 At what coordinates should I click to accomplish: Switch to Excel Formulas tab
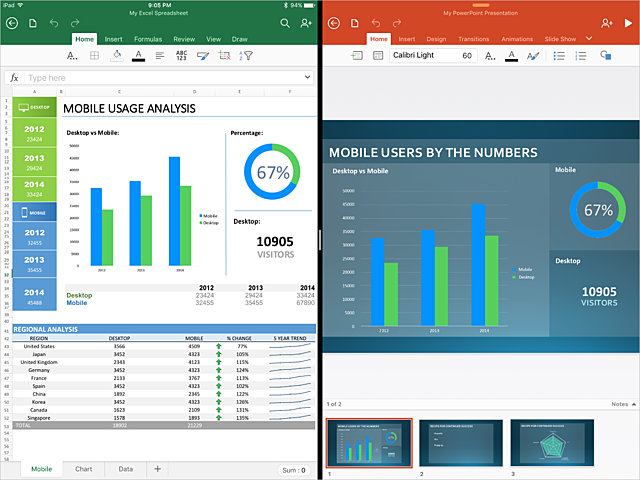pyautogui.click(x=148, y=39)
